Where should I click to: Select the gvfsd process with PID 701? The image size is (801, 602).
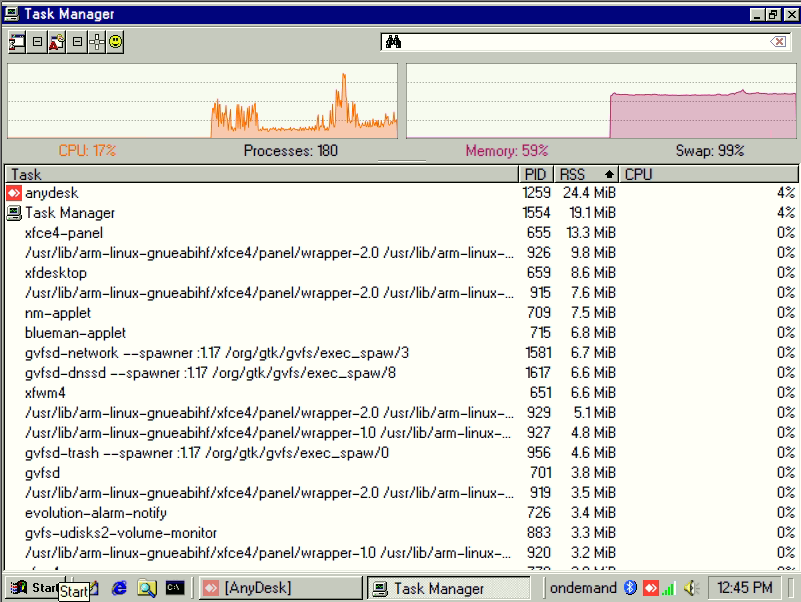coord(402,473)
